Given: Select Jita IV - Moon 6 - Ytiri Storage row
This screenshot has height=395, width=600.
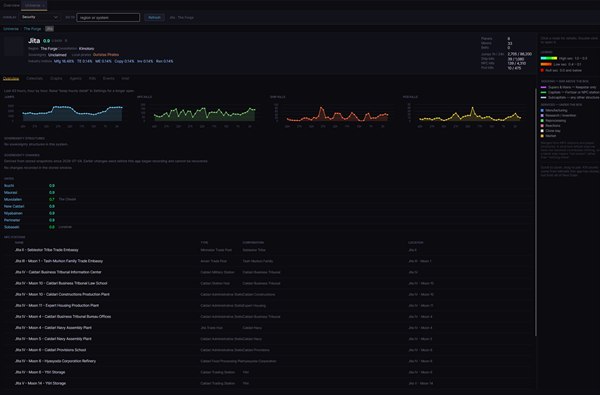Looking at the screenshot, I should pyautogui.click(x=268, y=372).
